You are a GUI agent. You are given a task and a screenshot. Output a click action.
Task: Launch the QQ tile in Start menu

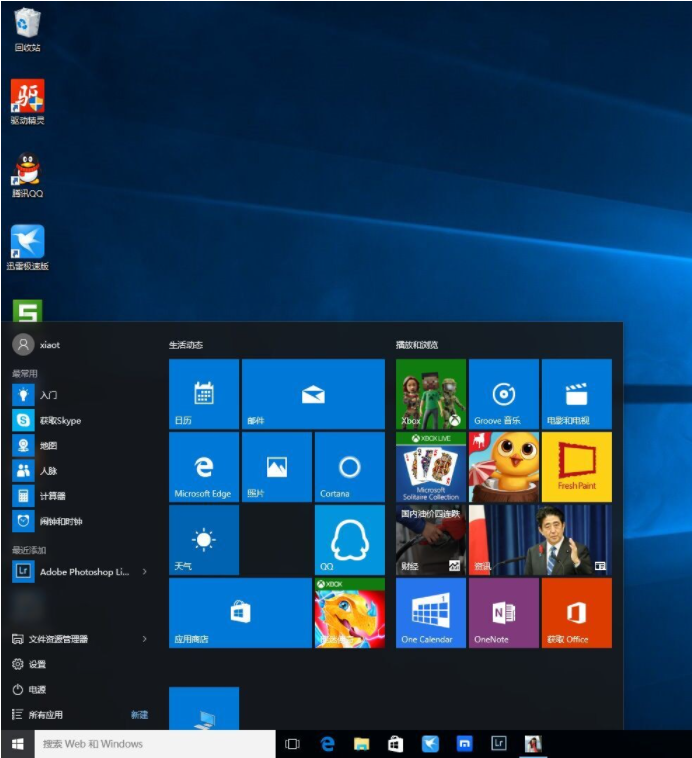coord(349,540)
